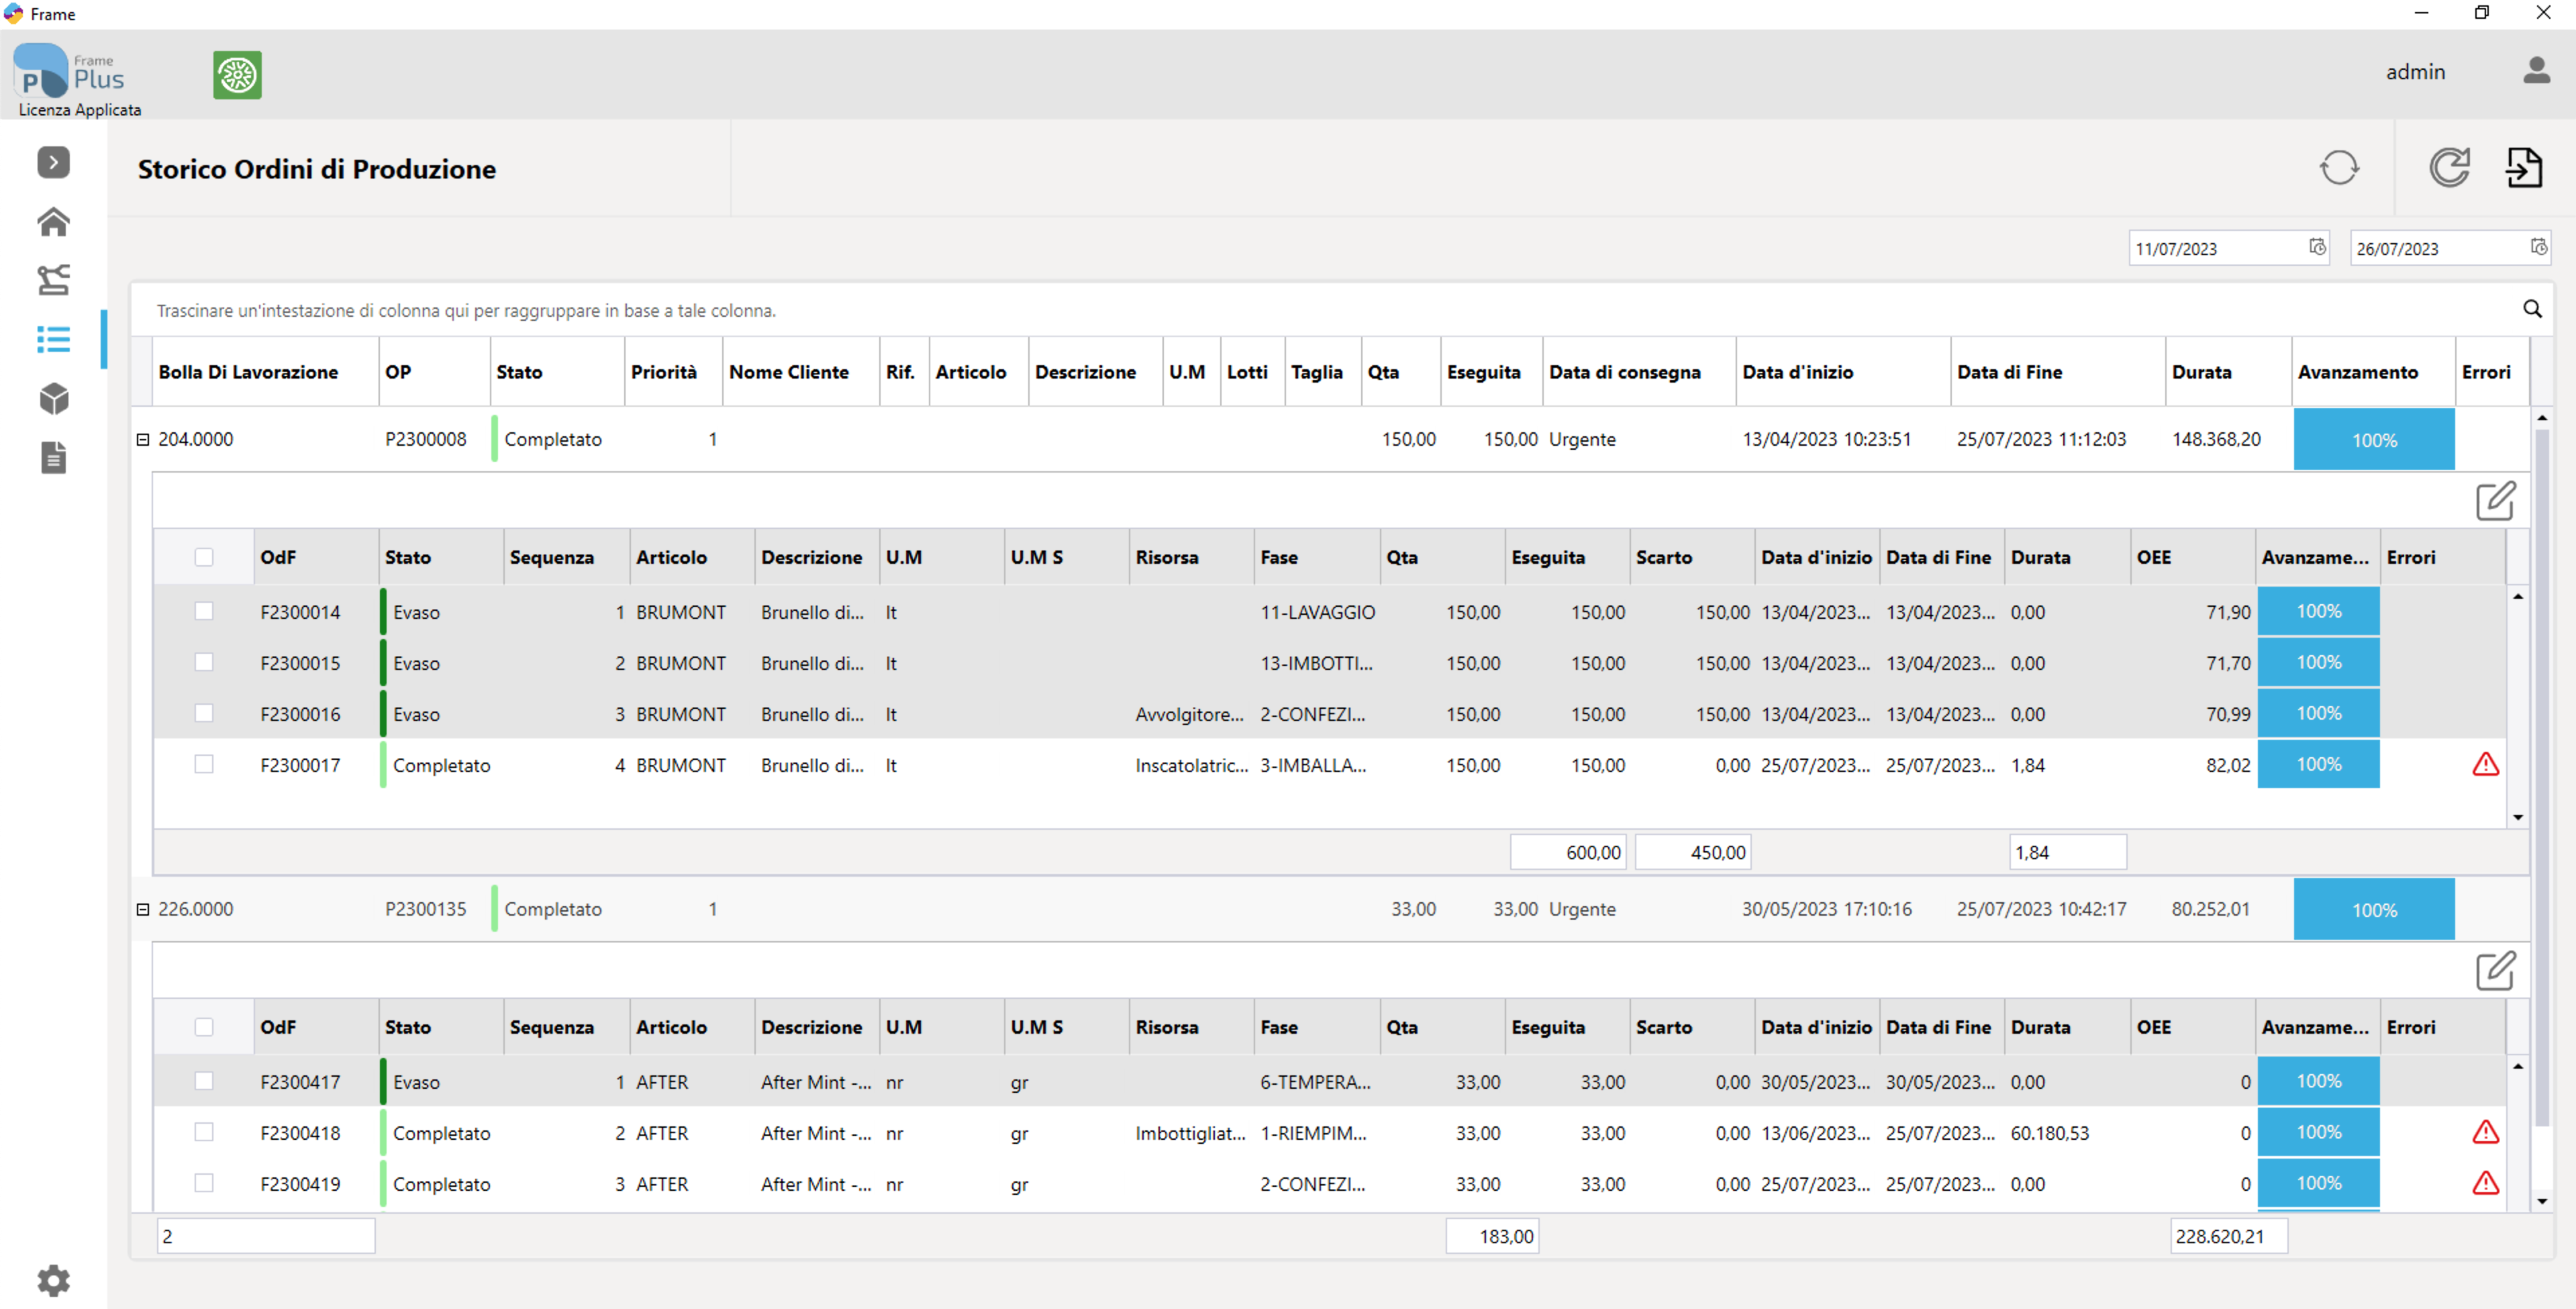Click sub-grid total 600,00 field
This screenshot has width=2576, height=1309.
coord(1568,852)
